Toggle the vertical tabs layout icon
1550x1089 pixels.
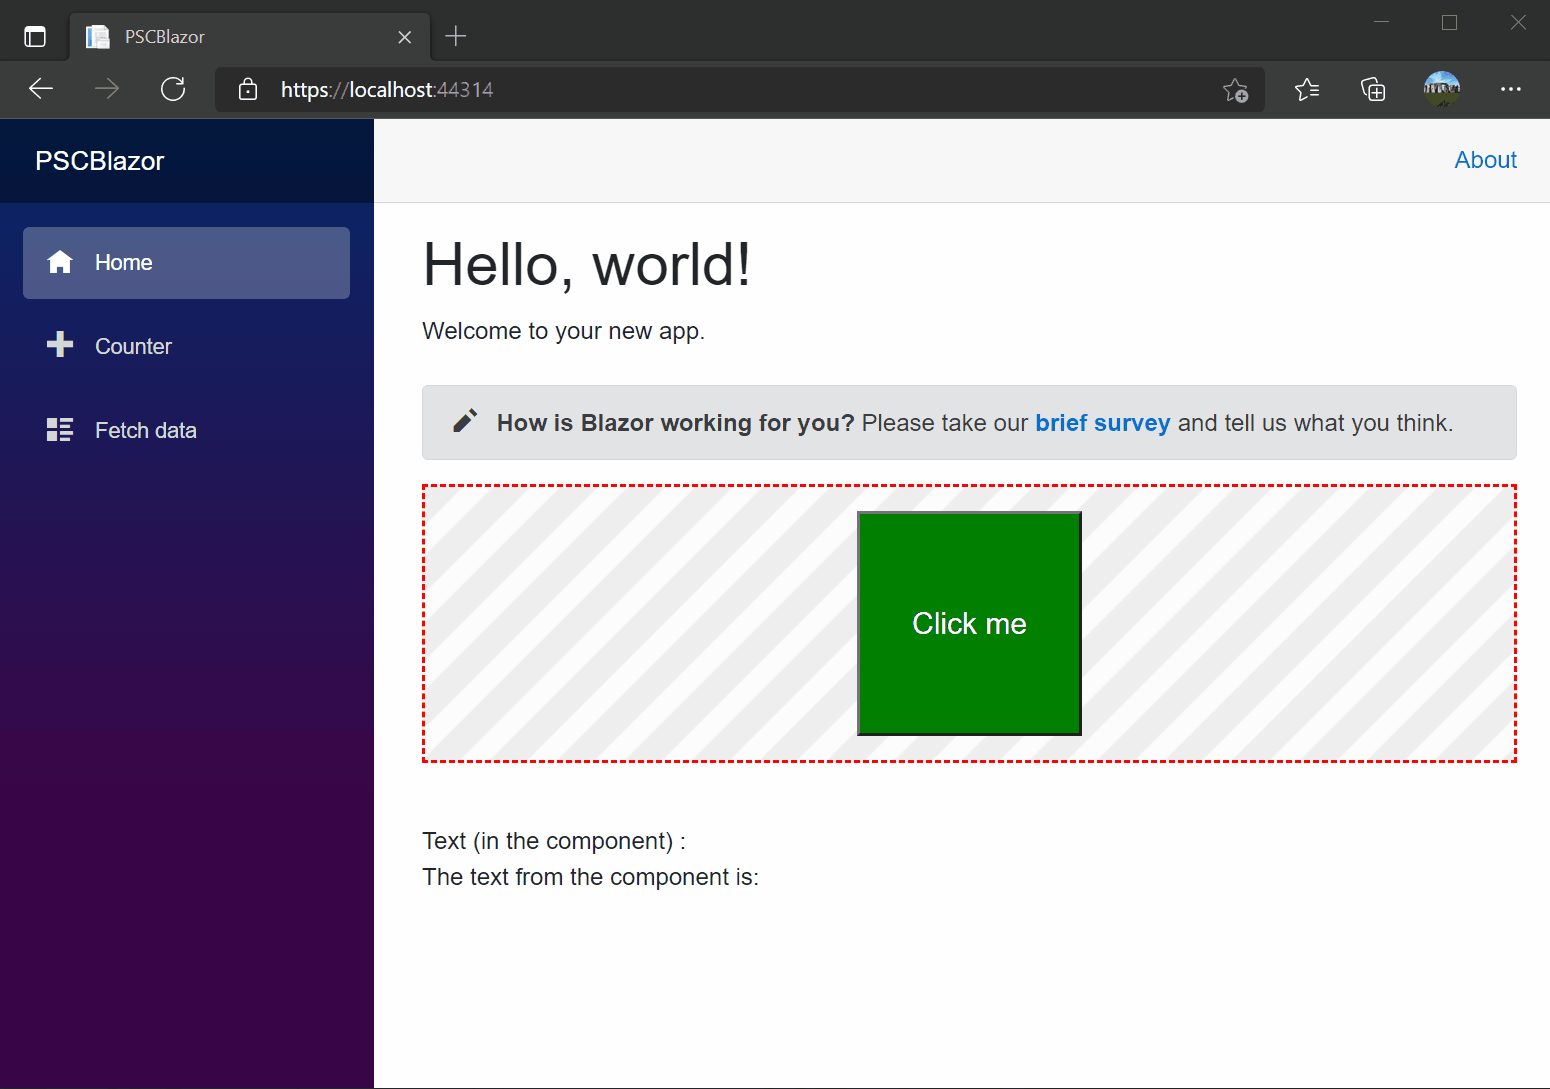(x=35, y=34)
